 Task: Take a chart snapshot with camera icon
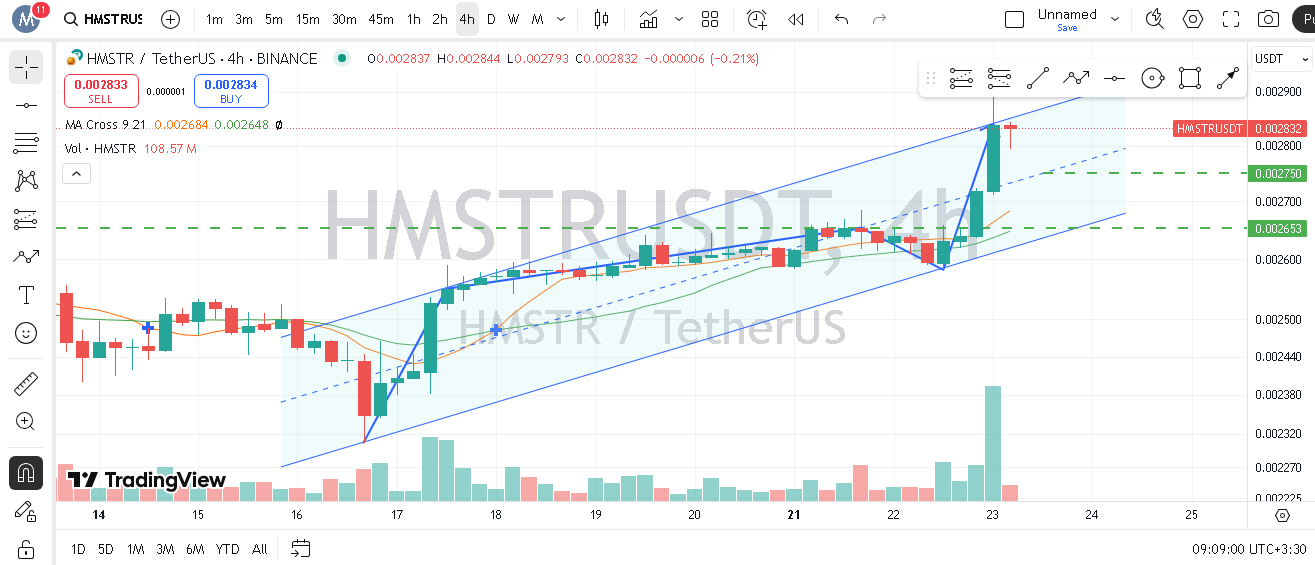(1269, 19)
